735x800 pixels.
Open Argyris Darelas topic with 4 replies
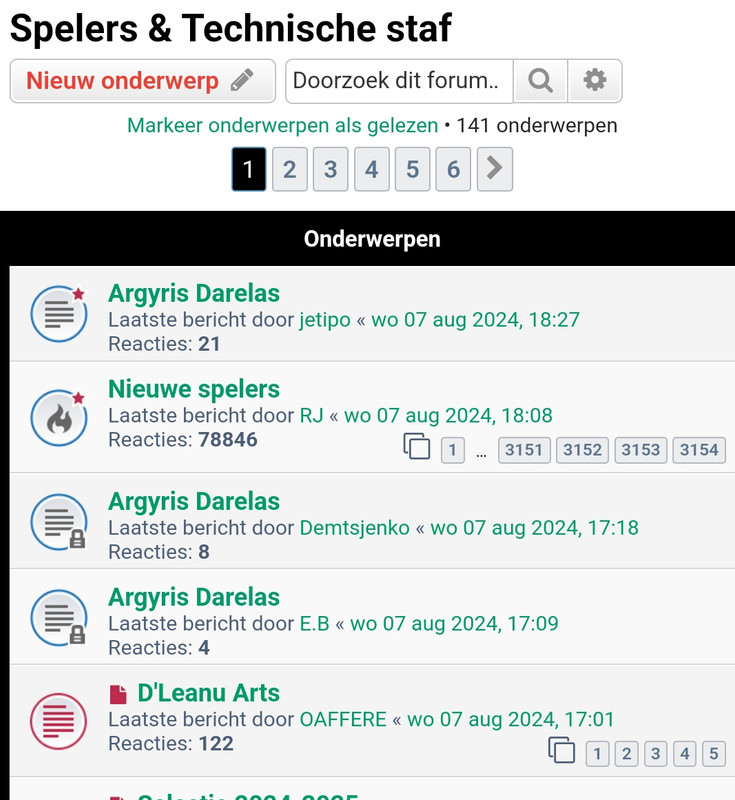pyautogui.click(x=194, y=597)
